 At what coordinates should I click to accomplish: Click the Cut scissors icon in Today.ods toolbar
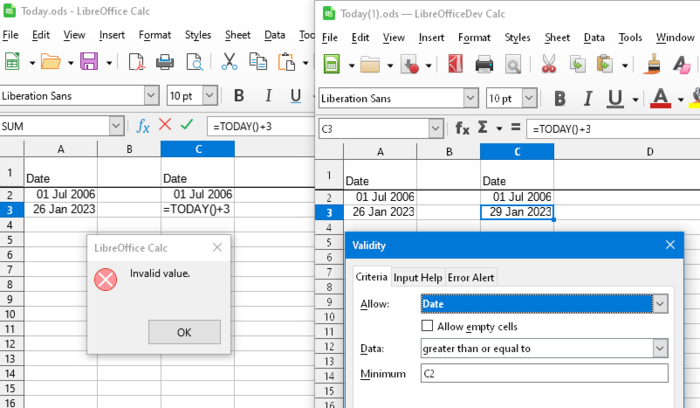[229, 62]
